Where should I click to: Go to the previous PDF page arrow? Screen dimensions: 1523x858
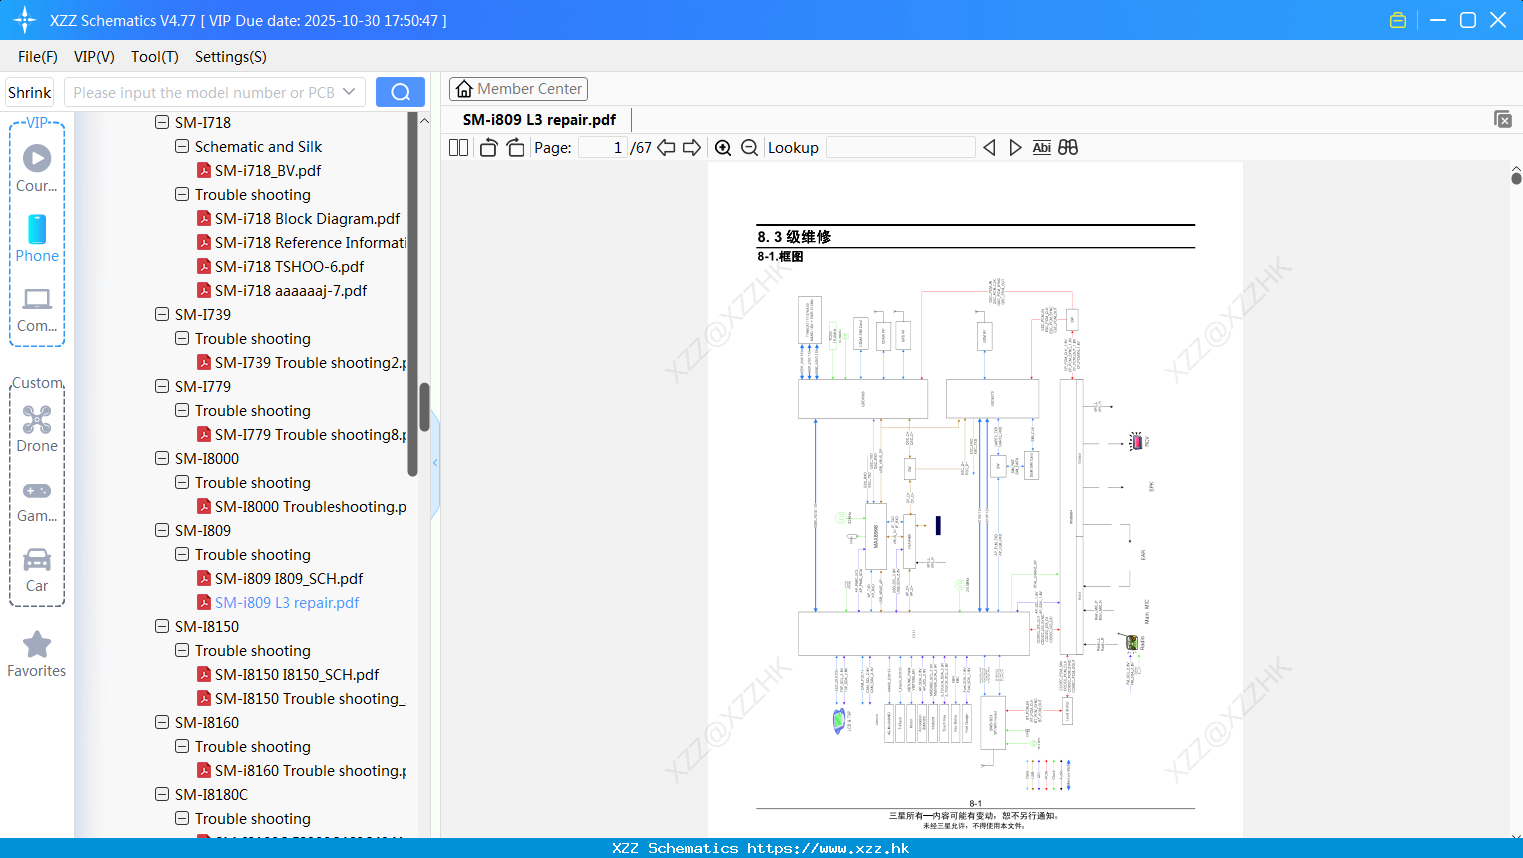pyautogui.click(x=666, y=147)
